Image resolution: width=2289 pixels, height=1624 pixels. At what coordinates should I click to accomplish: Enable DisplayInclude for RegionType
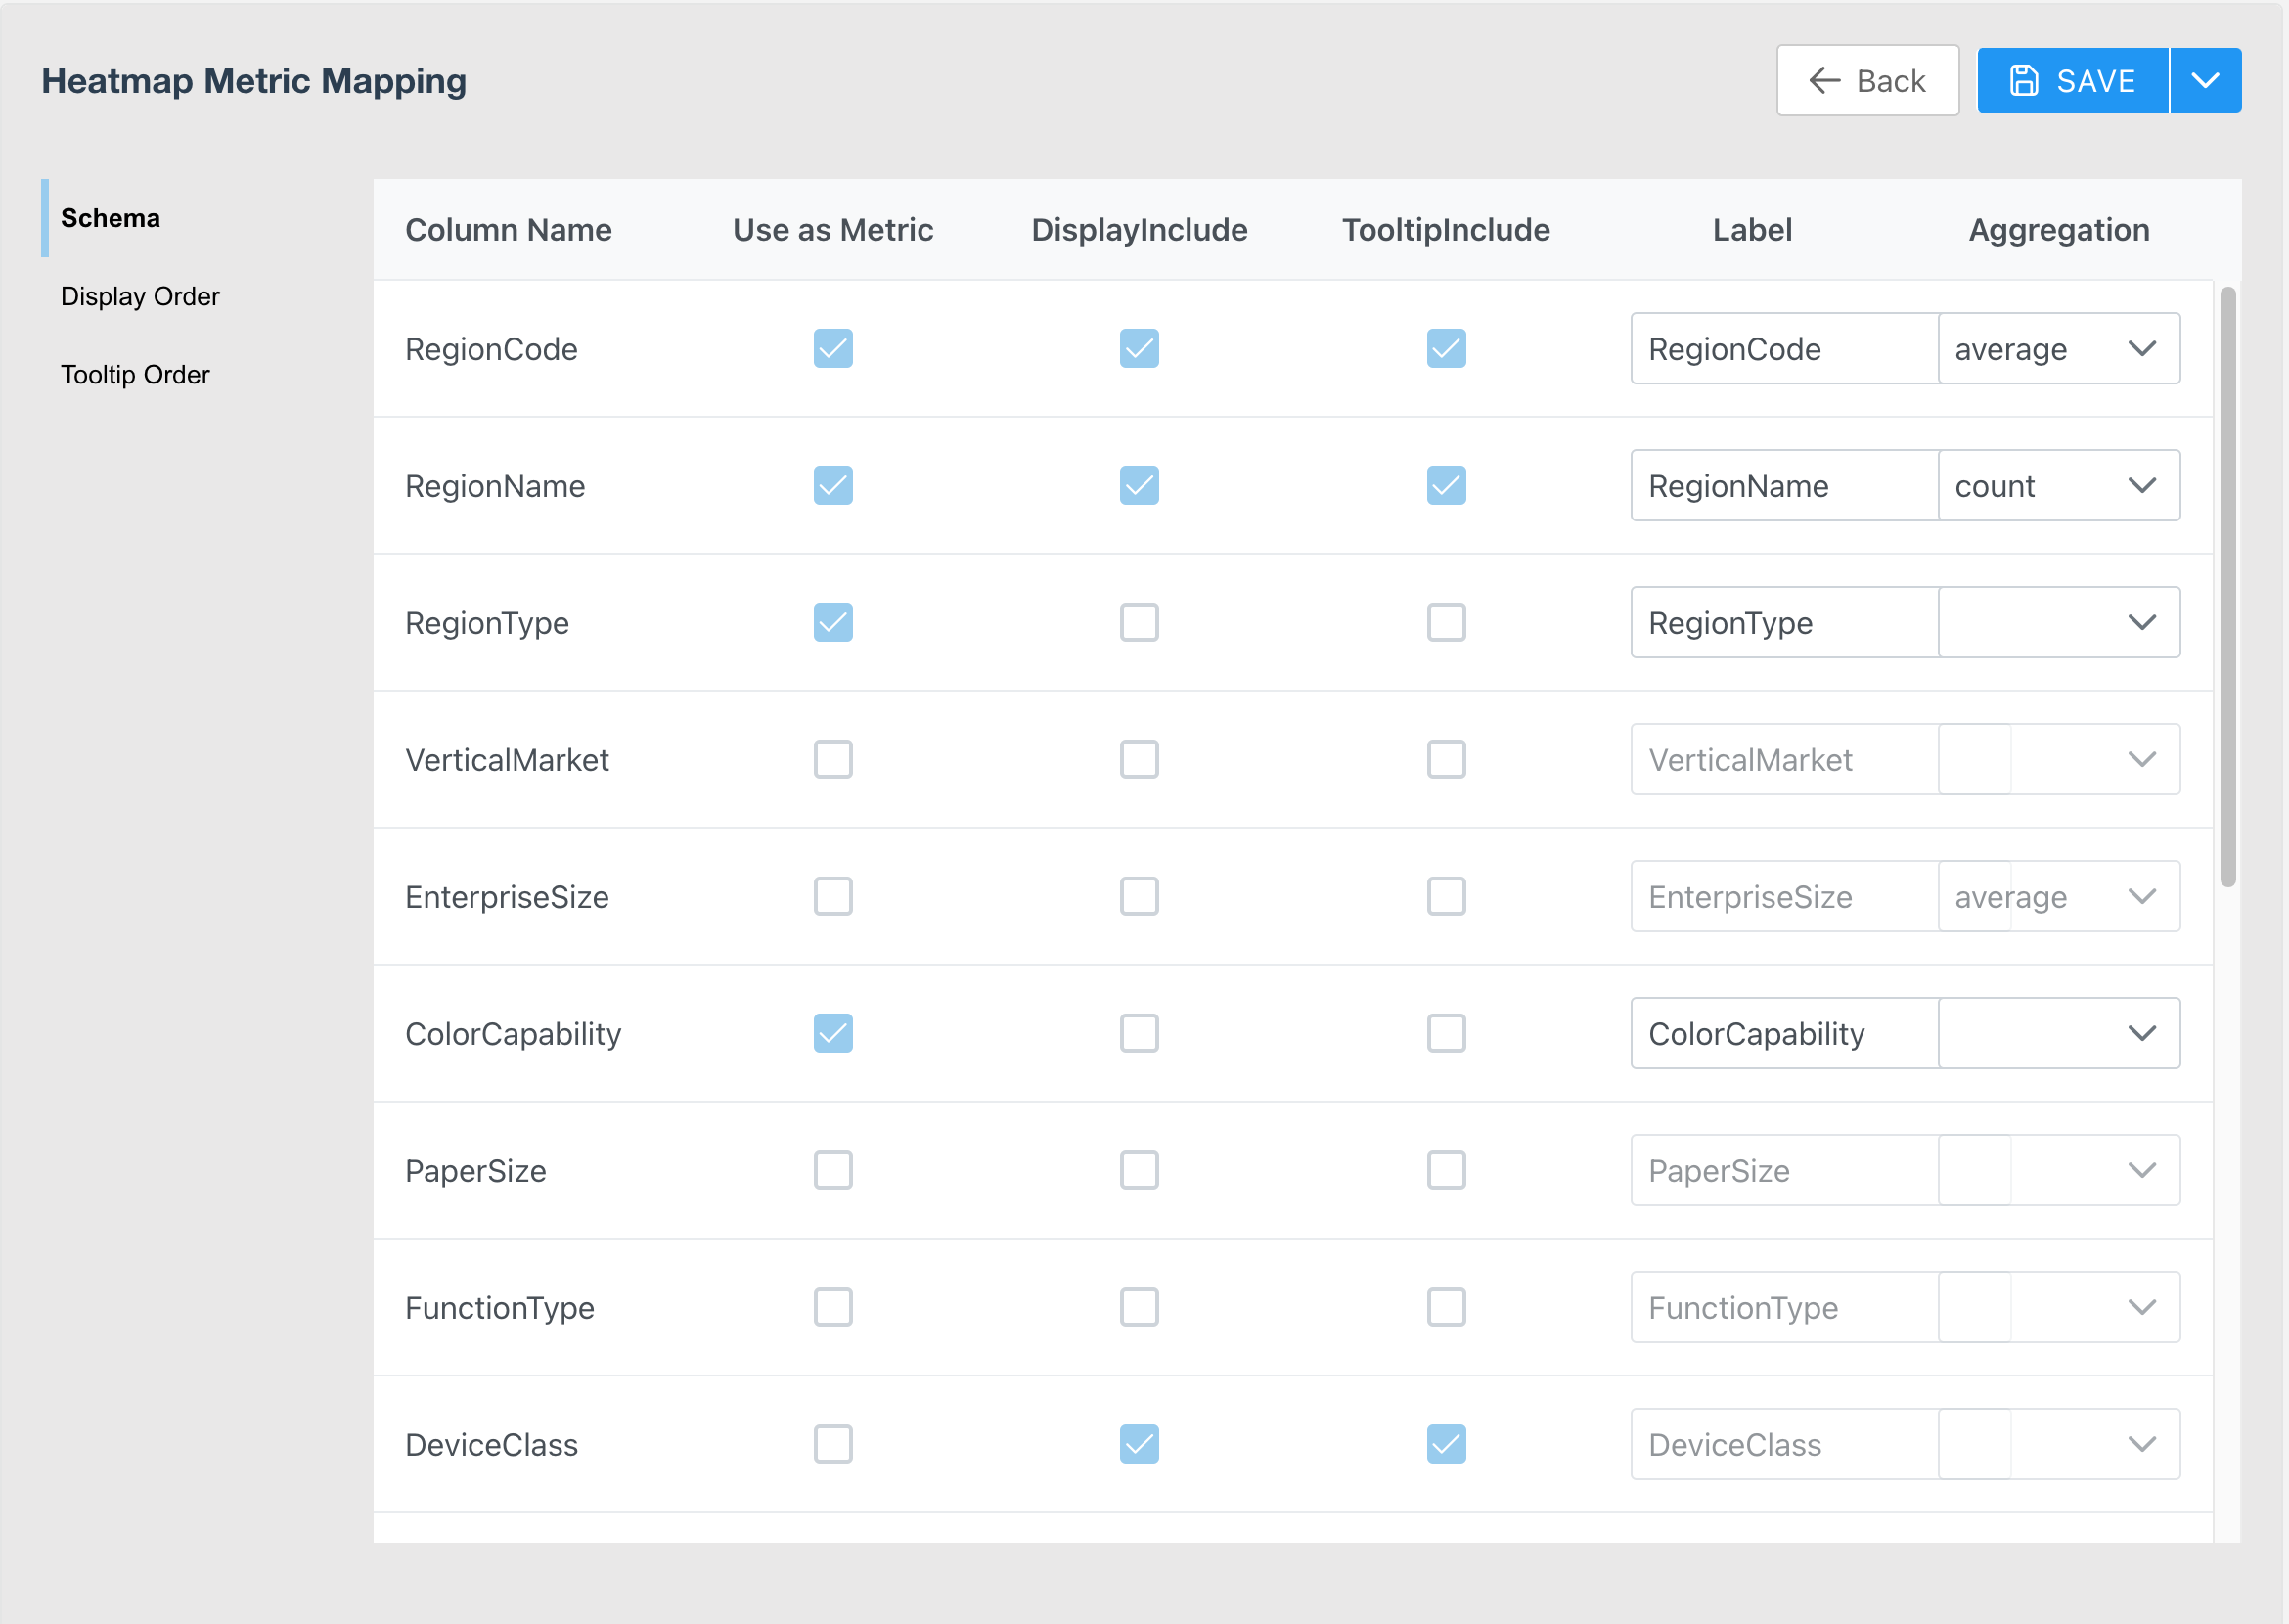(1139, 623)
